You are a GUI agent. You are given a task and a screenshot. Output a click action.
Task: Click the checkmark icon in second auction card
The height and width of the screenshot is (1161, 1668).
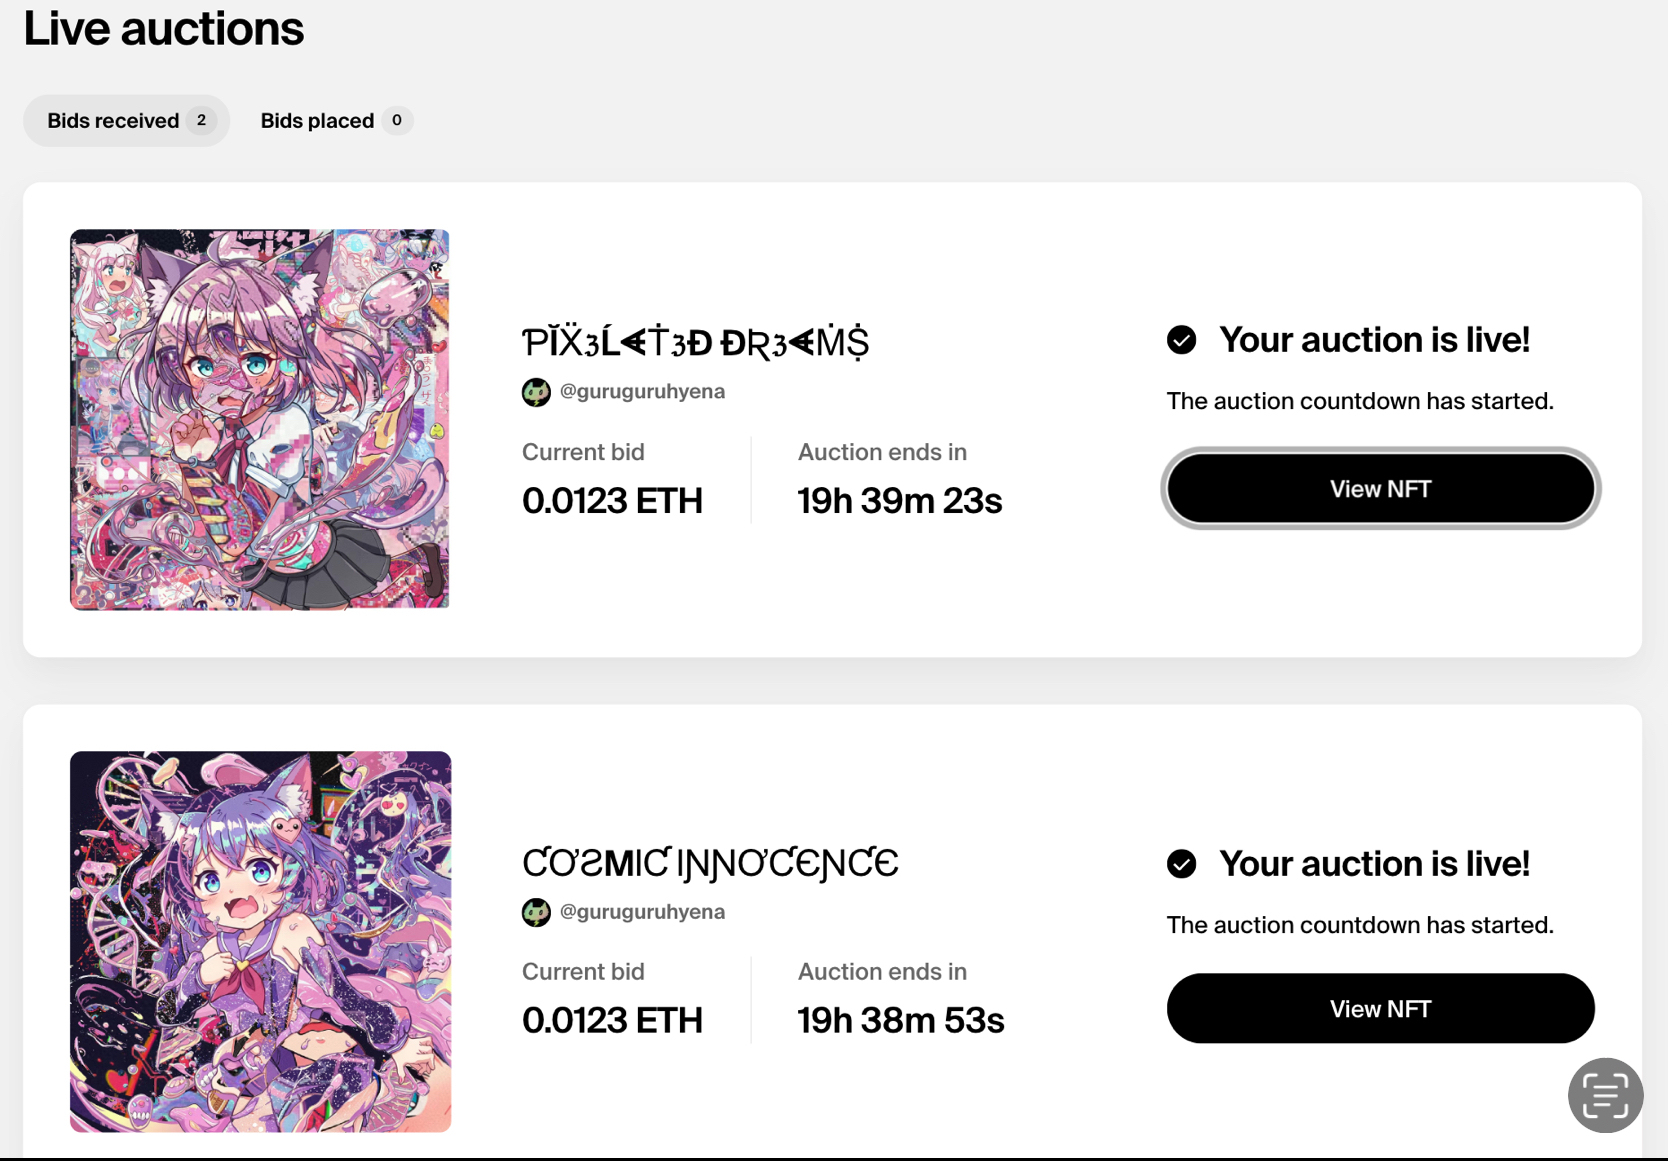pos(1181,863)
